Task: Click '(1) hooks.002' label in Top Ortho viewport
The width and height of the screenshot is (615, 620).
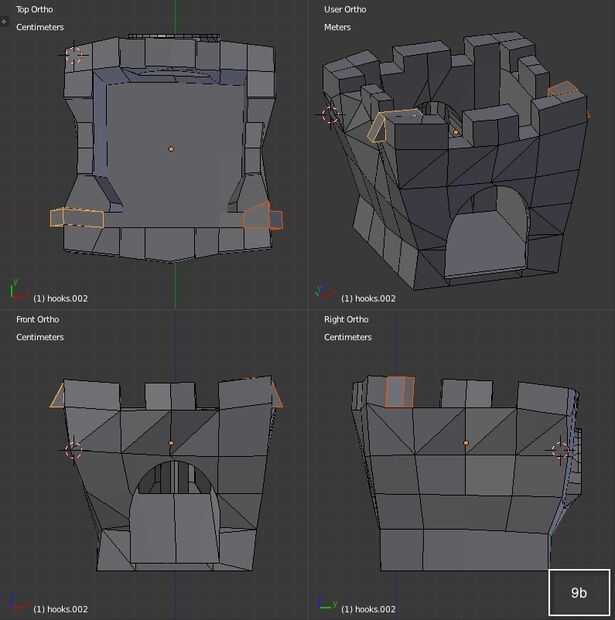Action: point(61,299)
